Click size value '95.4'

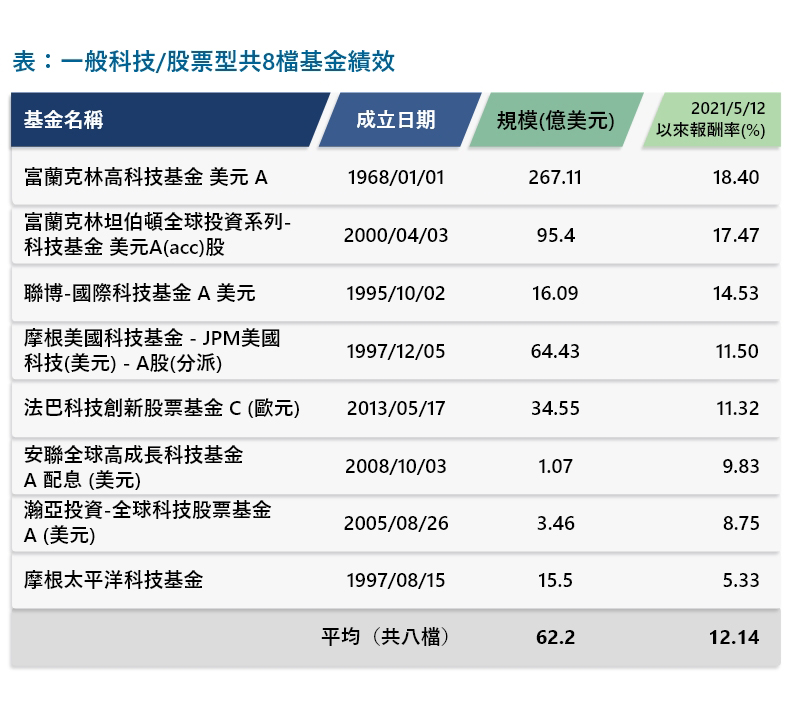(556, 236)
